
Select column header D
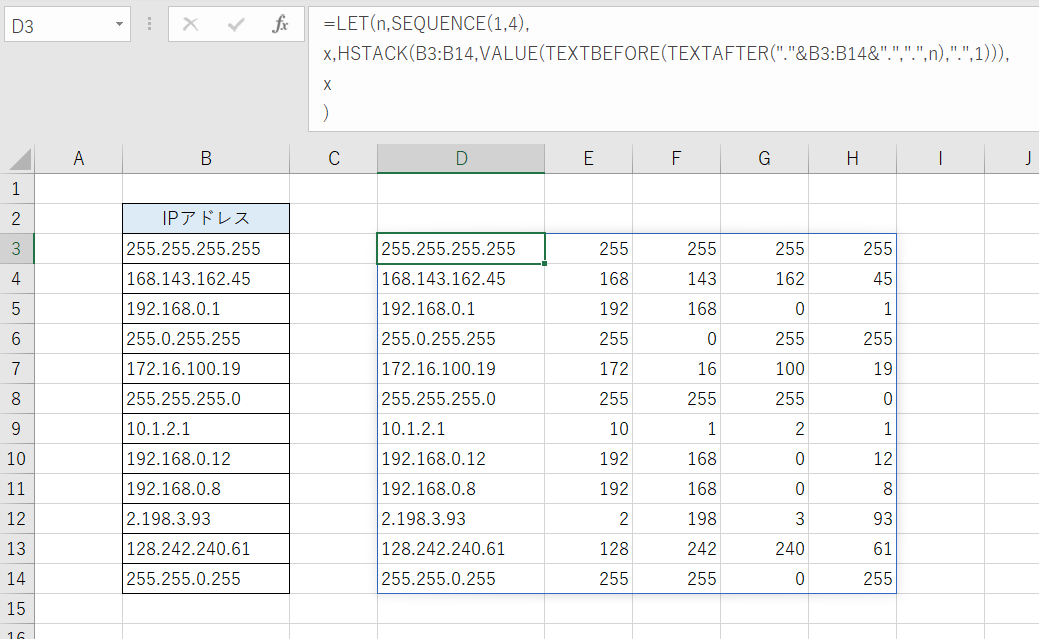(460, 158)
